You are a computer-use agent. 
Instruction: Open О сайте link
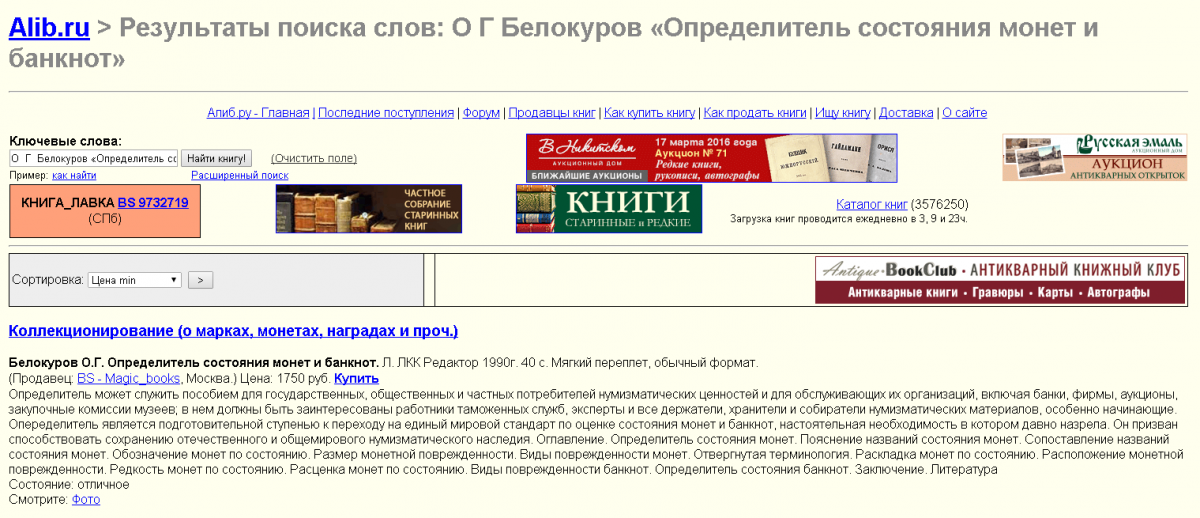[x=965, y=113]
